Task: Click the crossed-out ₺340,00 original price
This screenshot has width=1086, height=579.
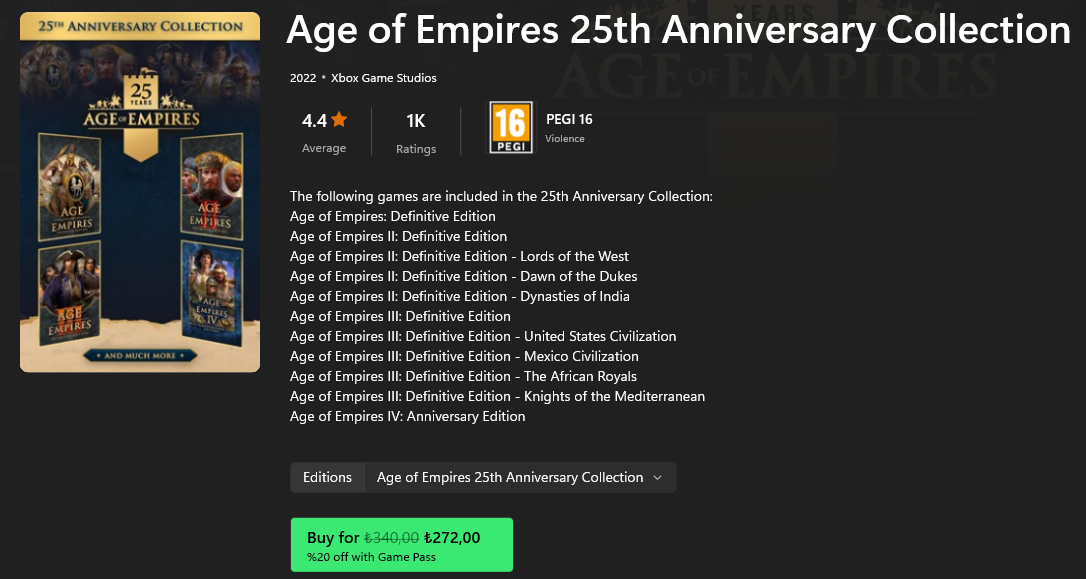Action: (x=391, y=538)
